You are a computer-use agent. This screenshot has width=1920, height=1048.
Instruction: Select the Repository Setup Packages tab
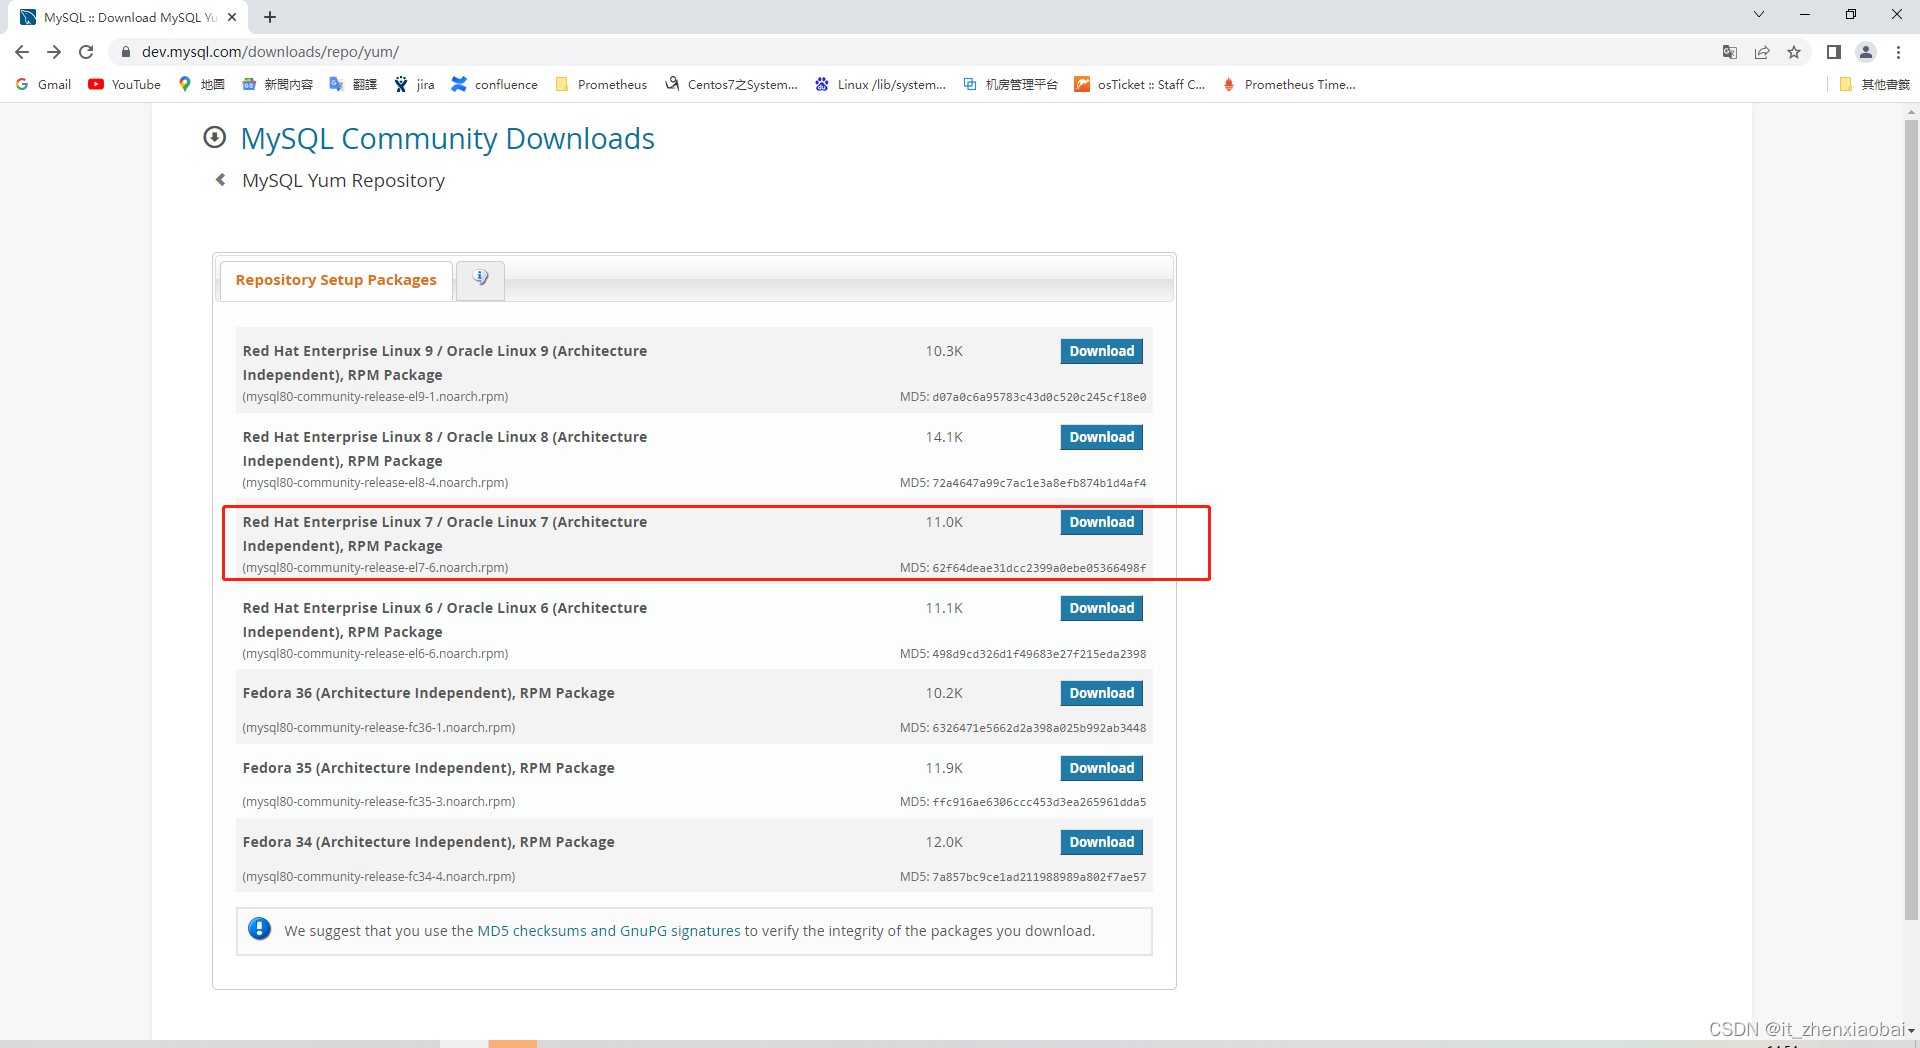click(x=336, y=280)
